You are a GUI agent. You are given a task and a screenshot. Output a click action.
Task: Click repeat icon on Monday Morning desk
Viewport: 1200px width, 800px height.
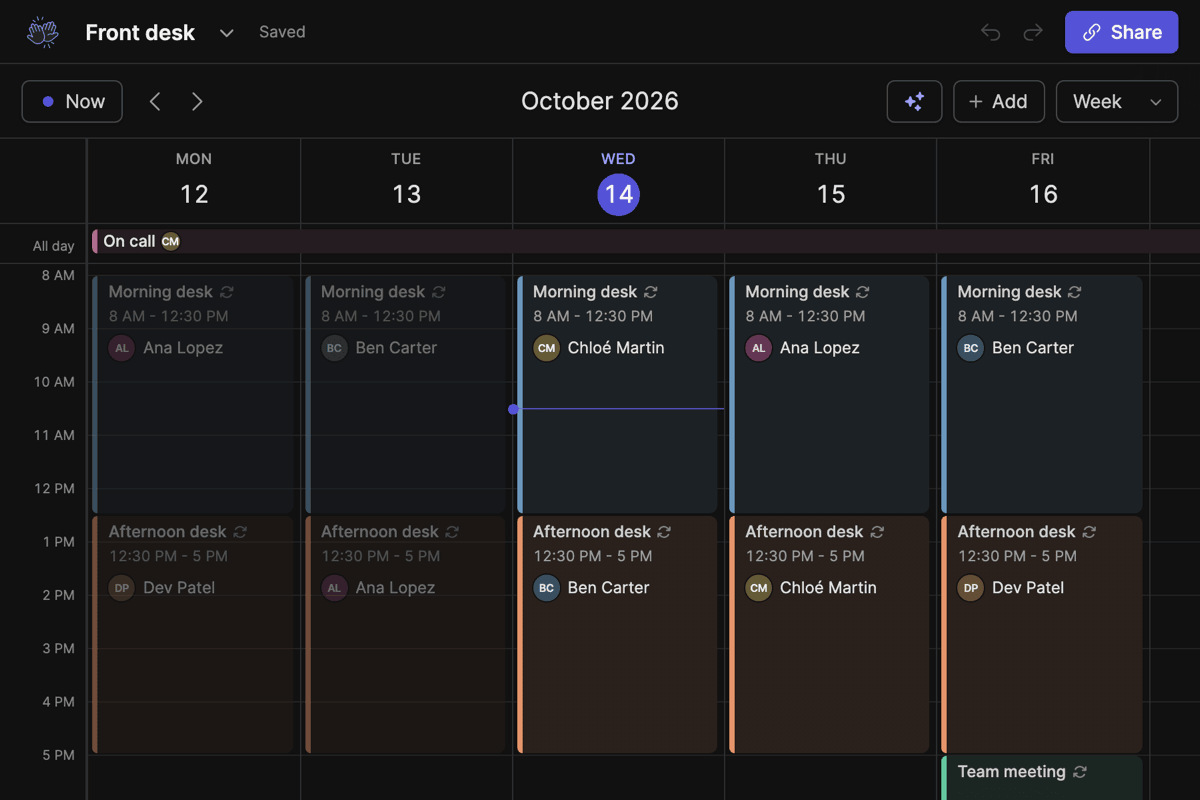[227, 292]
